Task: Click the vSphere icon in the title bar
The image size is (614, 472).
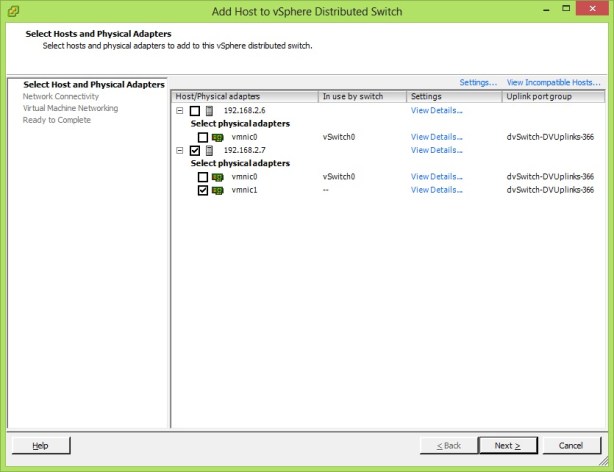Action: pos(13,11)
